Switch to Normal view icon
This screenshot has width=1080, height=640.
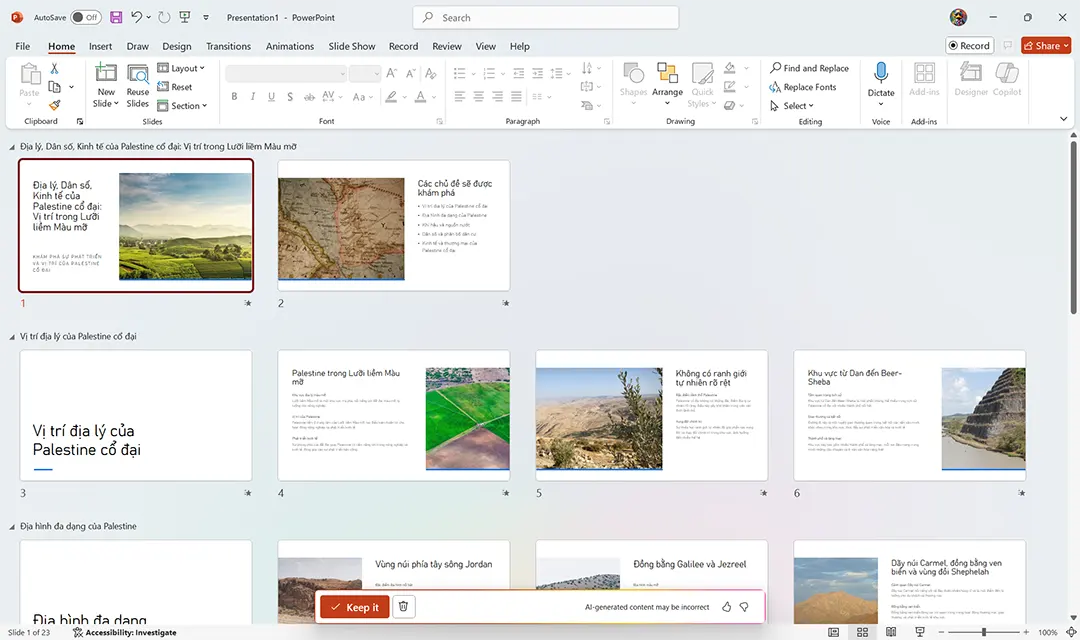tap(832, 632)
